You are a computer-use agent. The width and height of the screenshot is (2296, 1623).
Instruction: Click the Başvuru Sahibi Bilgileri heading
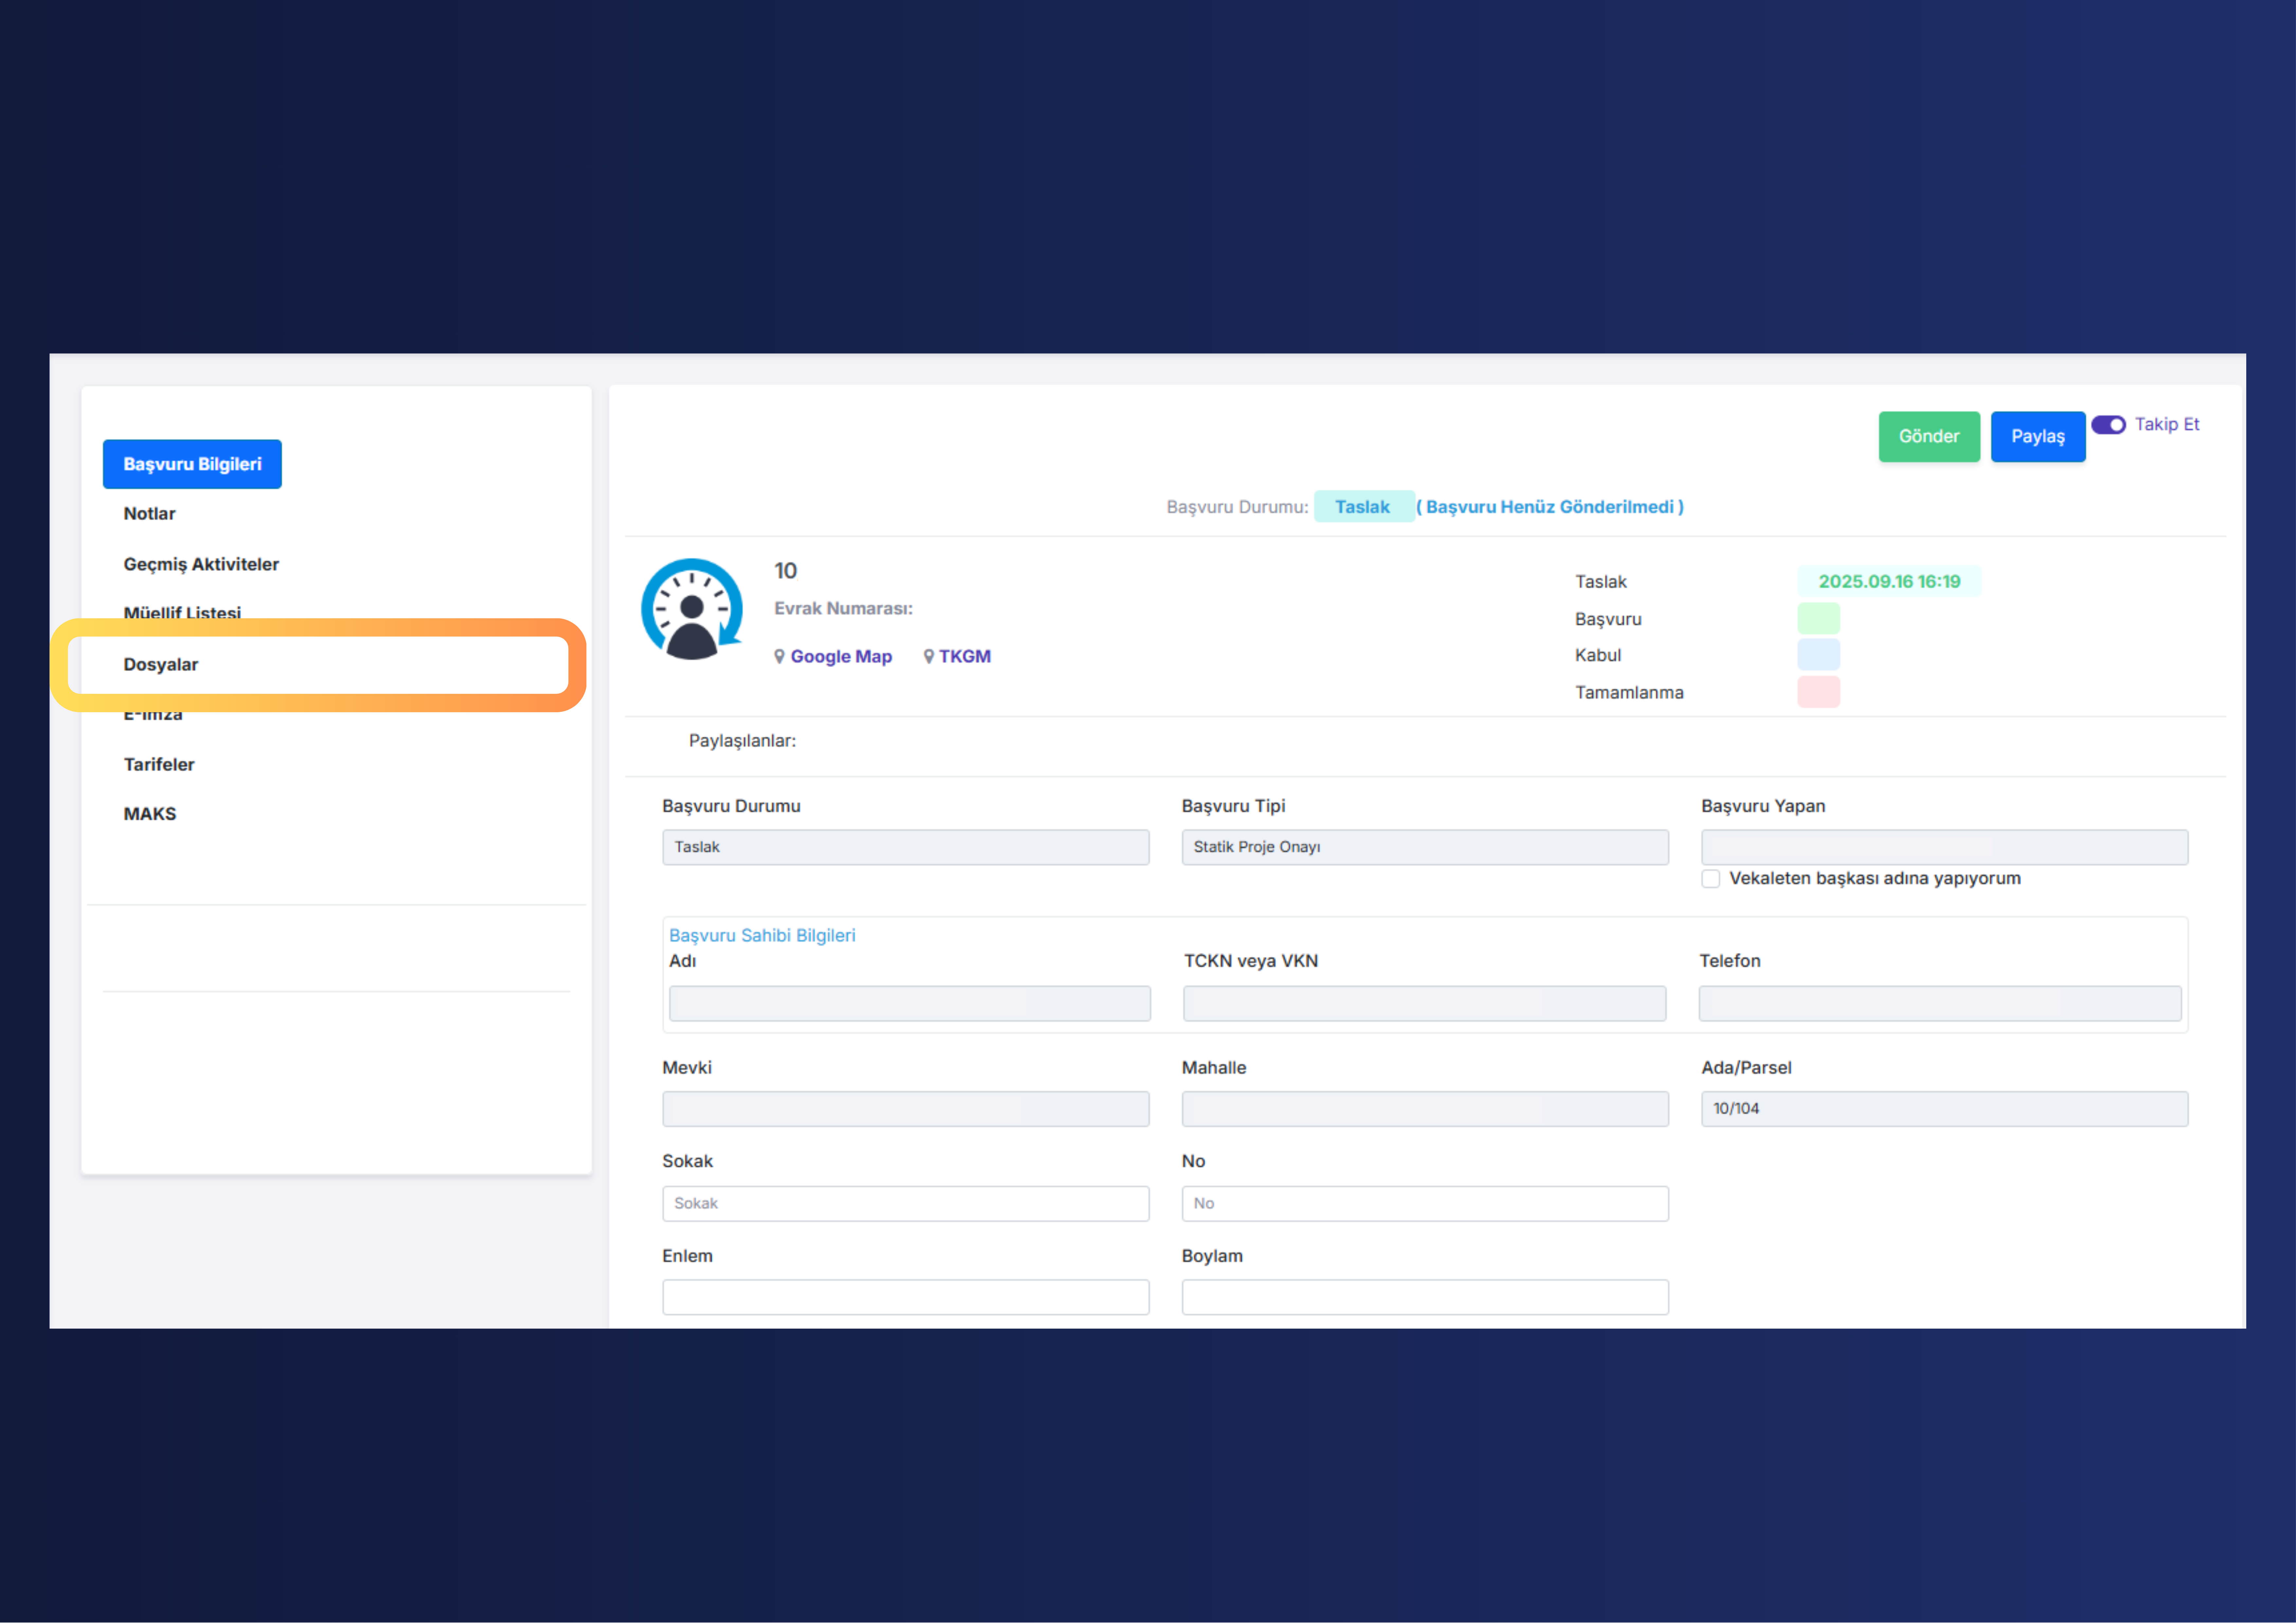coord(762,936)
